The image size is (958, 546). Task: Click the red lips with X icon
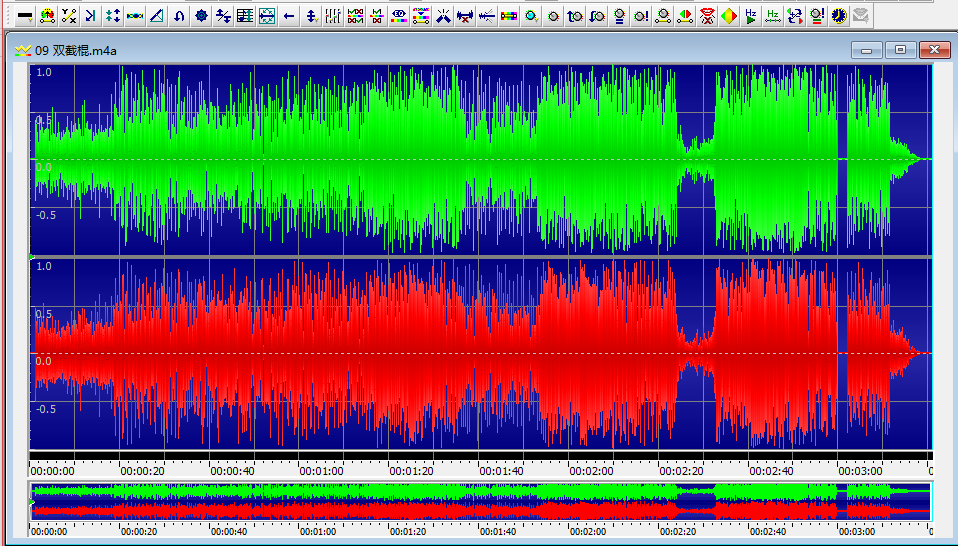click(x=707, y=16)
